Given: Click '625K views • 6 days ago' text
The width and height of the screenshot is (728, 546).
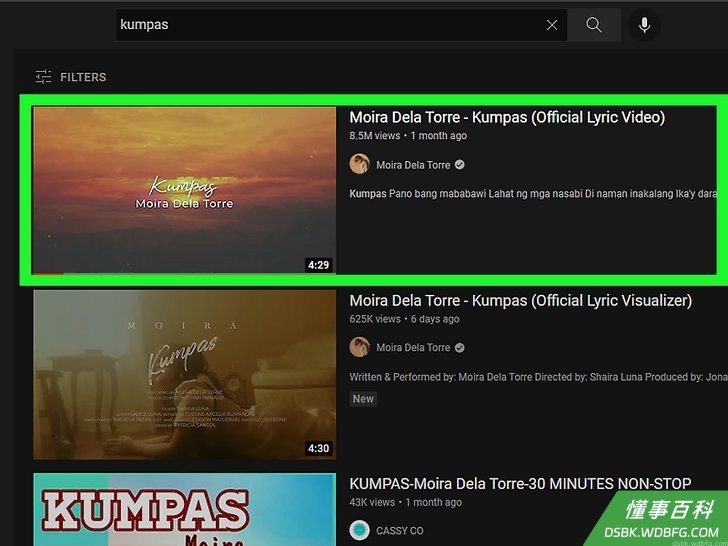Looking at the screenshot, I should (x=404, y=319).
